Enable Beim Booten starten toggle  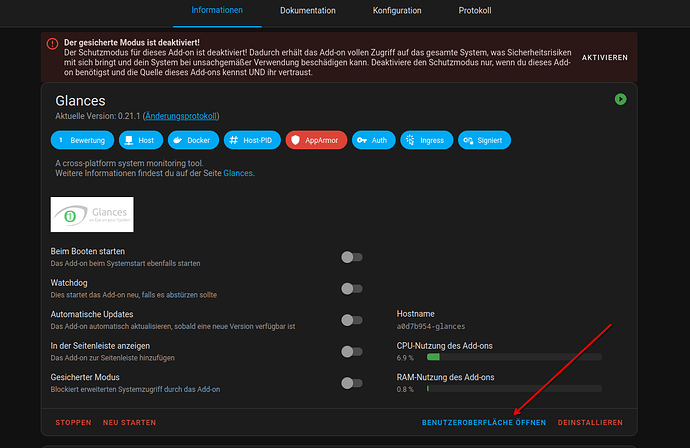point(352,257)
